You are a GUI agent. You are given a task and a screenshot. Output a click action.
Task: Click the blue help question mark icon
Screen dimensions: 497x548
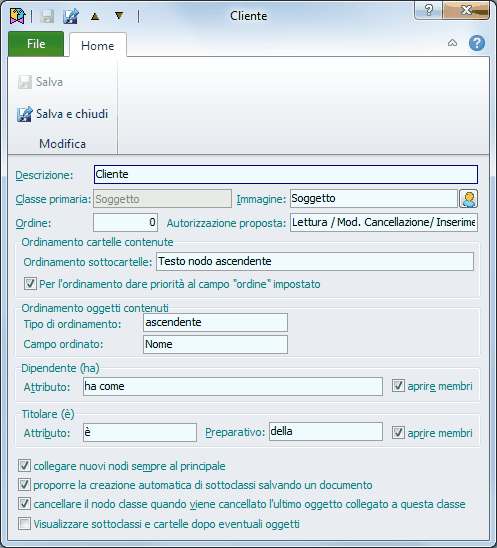(x=477, y=43)
